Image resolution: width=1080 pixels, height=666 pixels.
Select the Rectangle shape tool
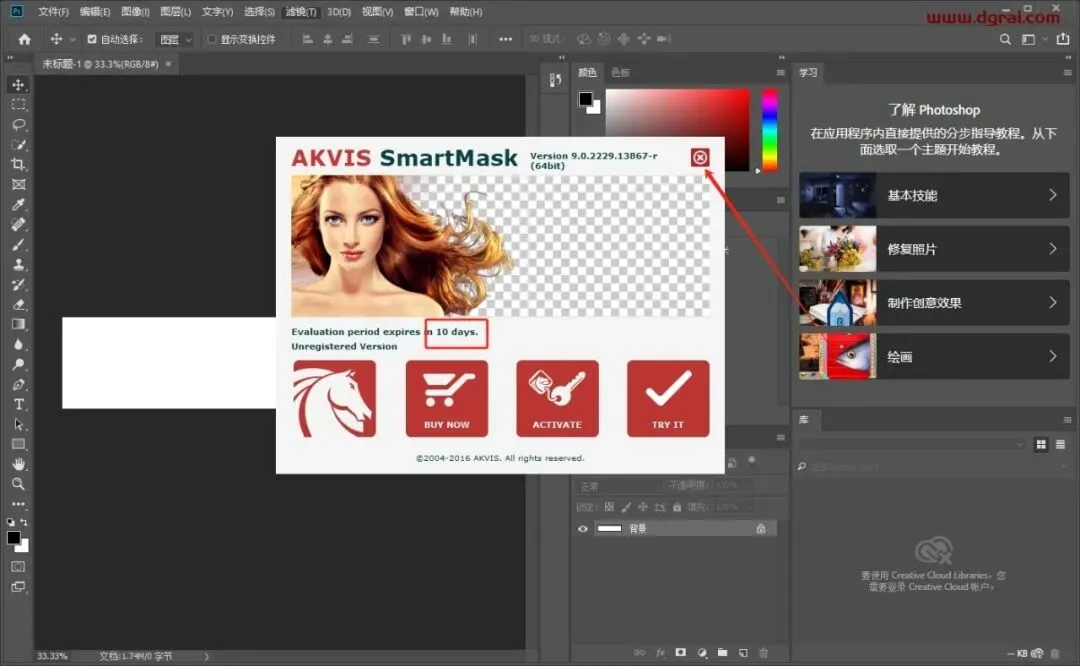pos(19,444)
